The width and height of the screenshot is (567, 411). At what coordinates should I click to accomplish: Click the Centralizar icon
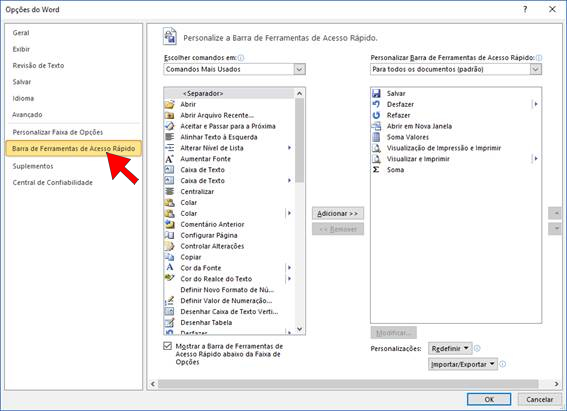tap(169, 192)
